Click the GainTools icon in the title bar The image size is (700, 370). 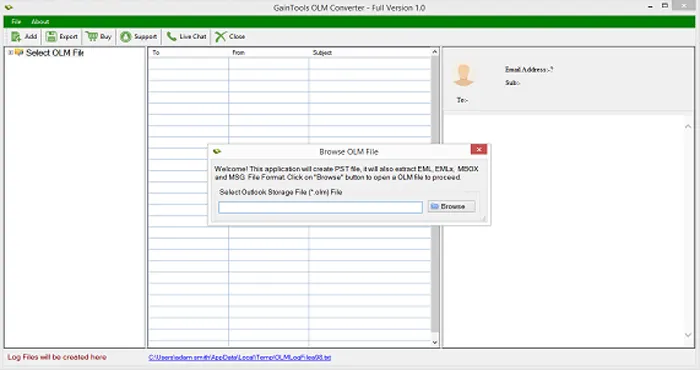pos(8,7)
